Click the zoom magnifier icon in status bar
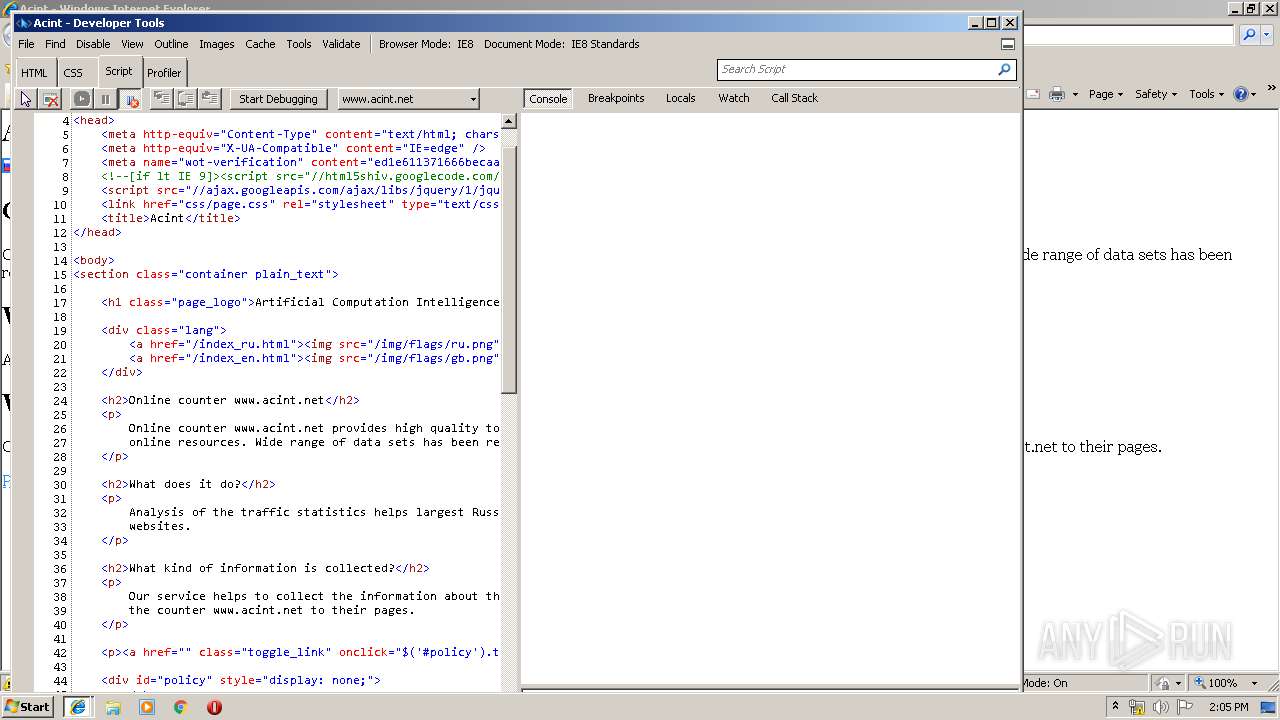Image resolution: width=1280 pixels, height=720 pixels. coord(1198,683)
